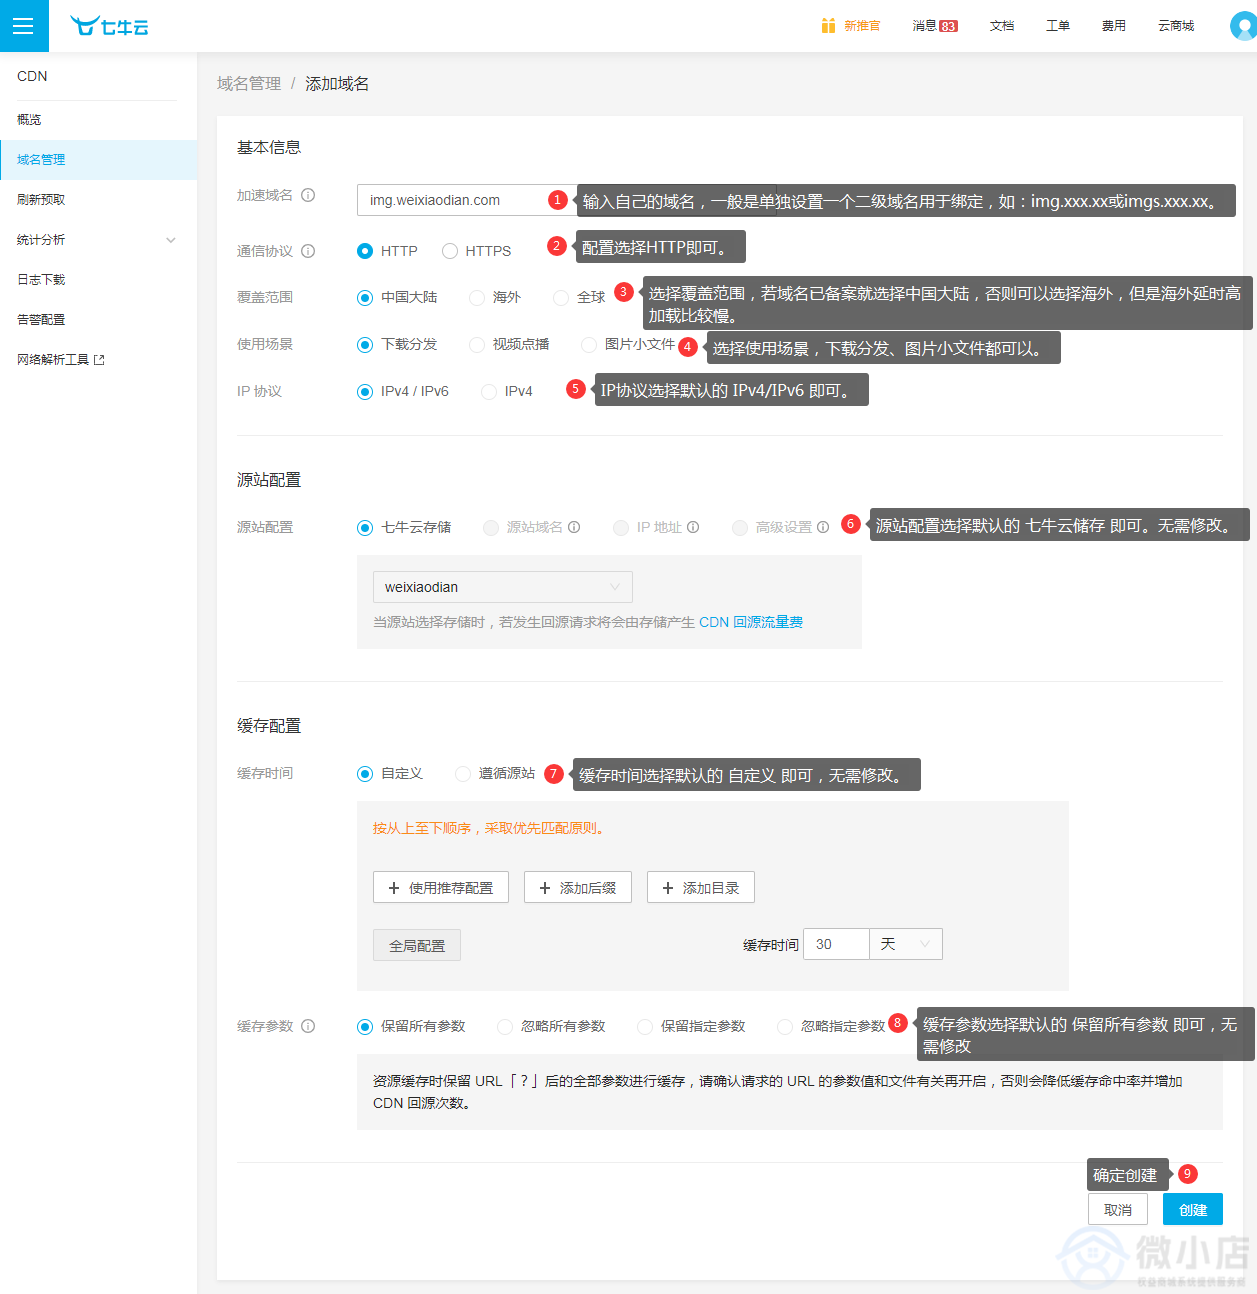Click the info icon next to 通信协议
Image resolution: width=1257 pixels, height=1294 pixels.
308,251
